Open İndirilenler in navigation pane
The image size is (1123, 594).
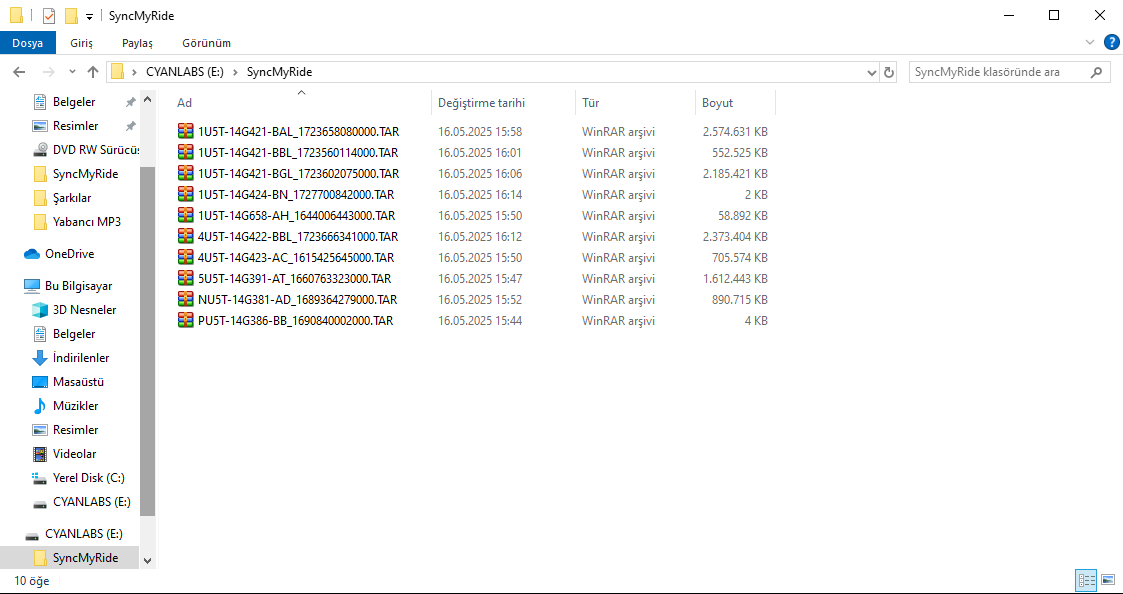(81, 358)
